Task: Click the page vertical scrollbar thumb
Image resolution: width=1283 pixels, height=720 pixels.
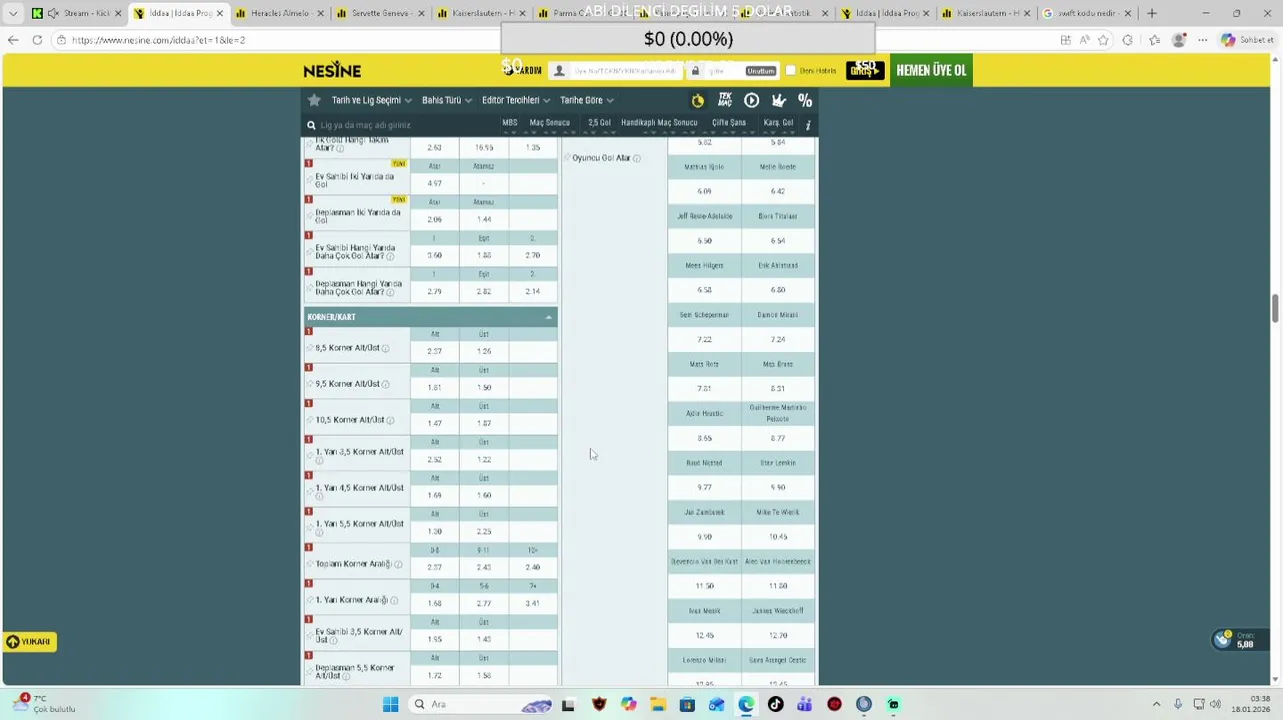Action: point(1275,308)
